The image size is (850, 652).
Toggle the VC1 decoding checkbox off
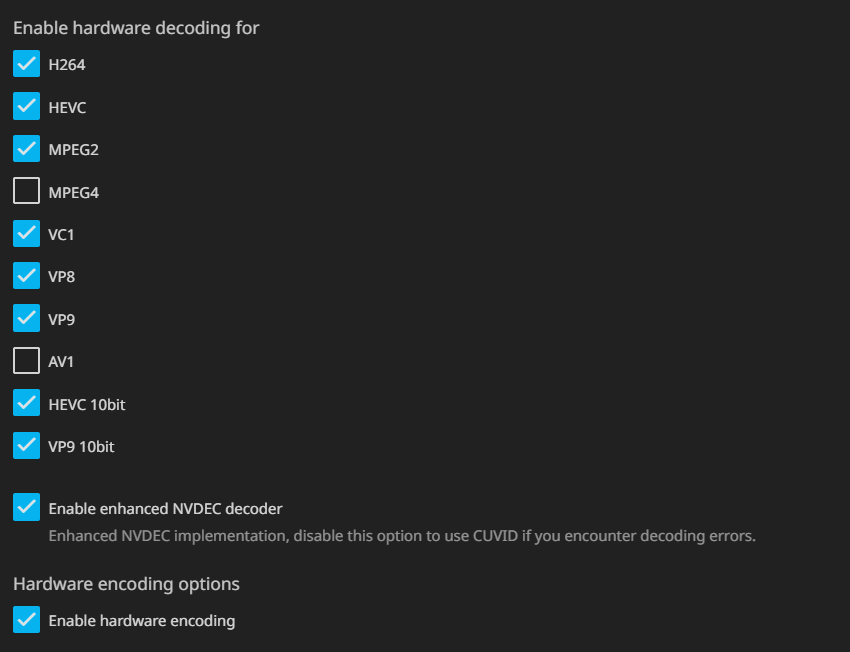tap(26, 234)
